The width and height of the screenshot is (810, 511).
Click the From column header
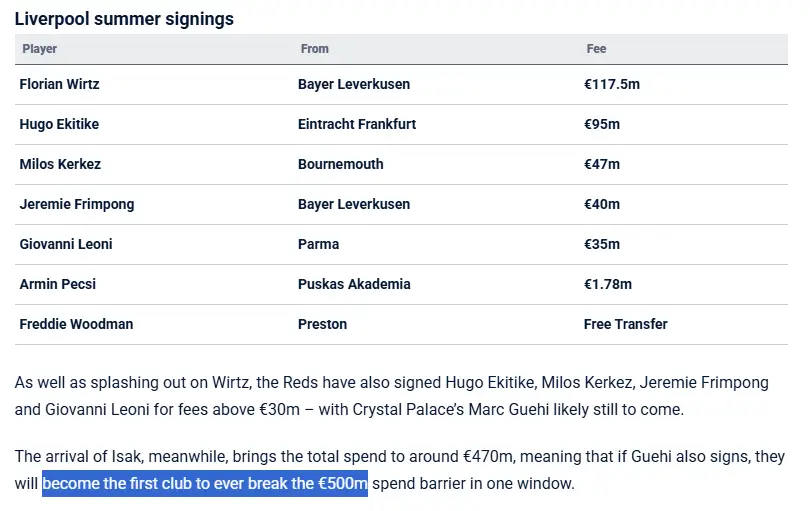coord(315,49)
